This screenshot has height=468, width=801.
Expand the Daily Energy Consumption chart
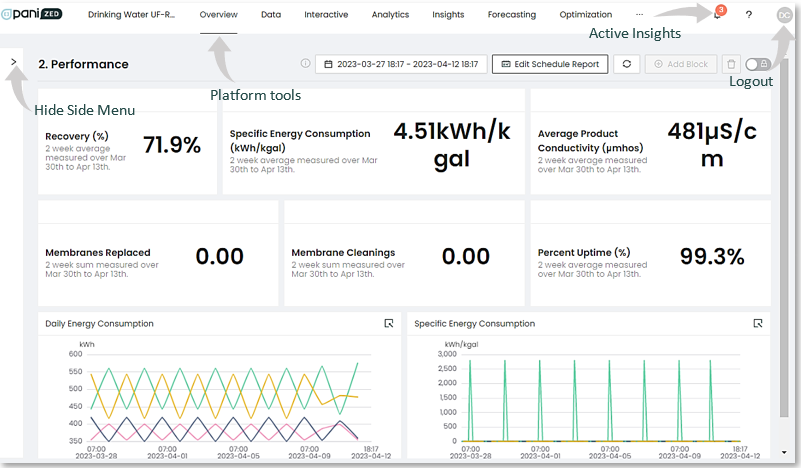click(x=389, y=323)
